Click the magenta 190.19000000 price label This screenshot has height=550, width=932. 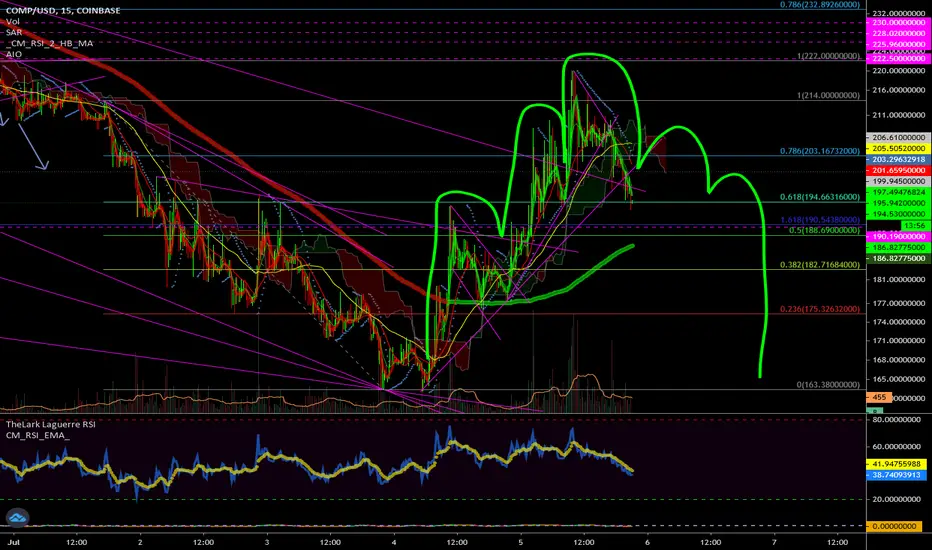point(899,236)
